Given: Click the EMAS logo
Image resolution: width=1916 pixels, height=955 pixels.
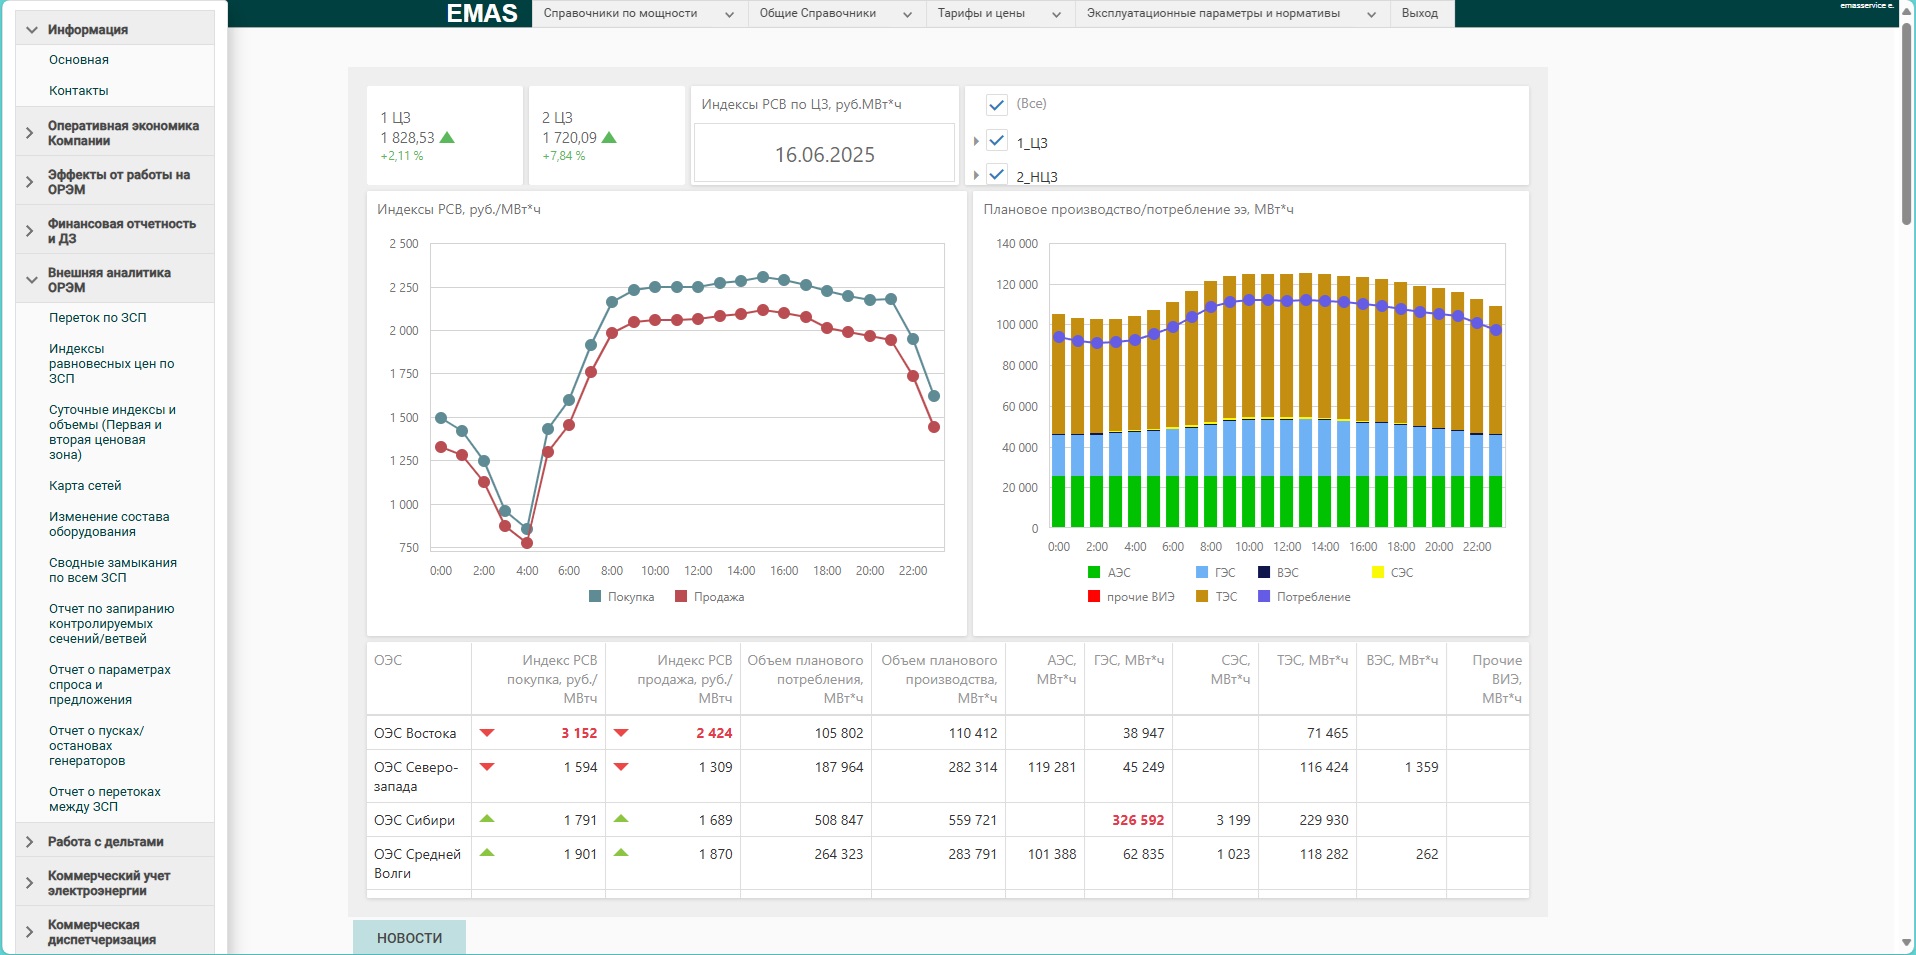Looking at the screenshot, I should [x=481, y=13].
